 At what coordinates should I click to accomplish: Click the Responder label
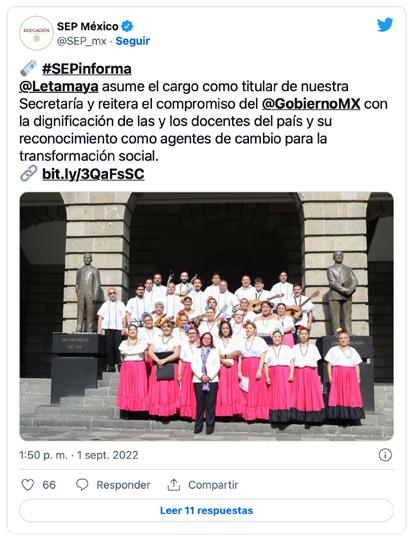tap(123, 485)
